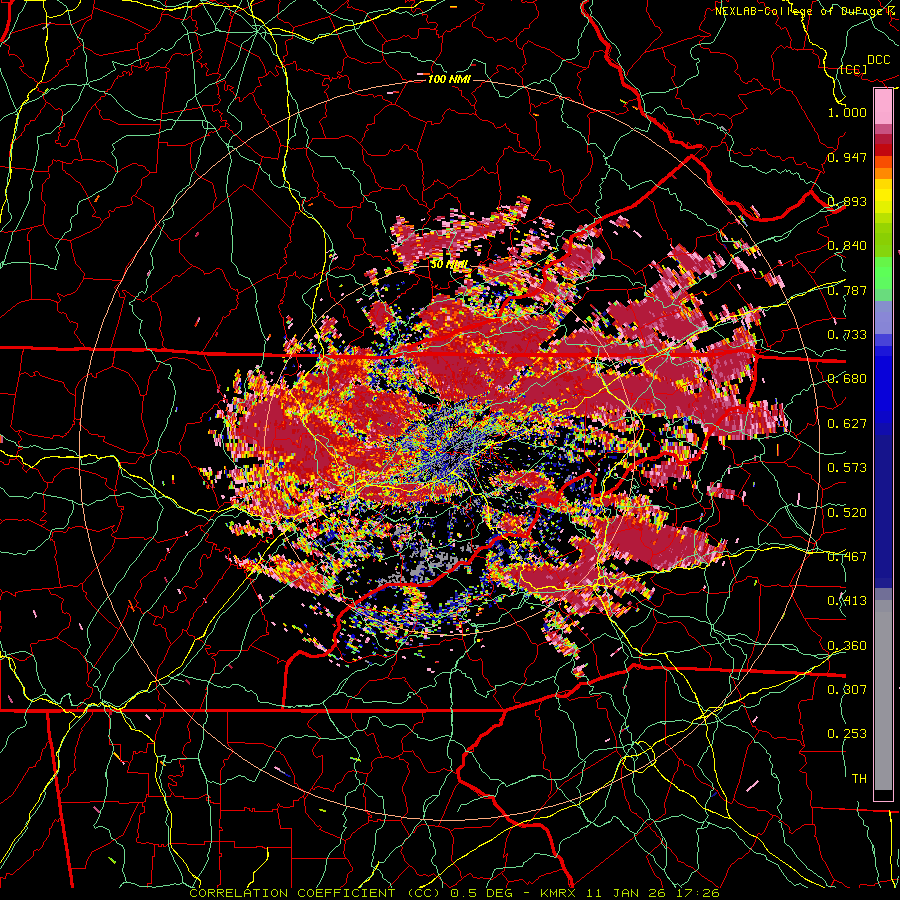Screen dimensions: 900x900
Task: Click the 0.253 scale value
Action: pos(847,734)
